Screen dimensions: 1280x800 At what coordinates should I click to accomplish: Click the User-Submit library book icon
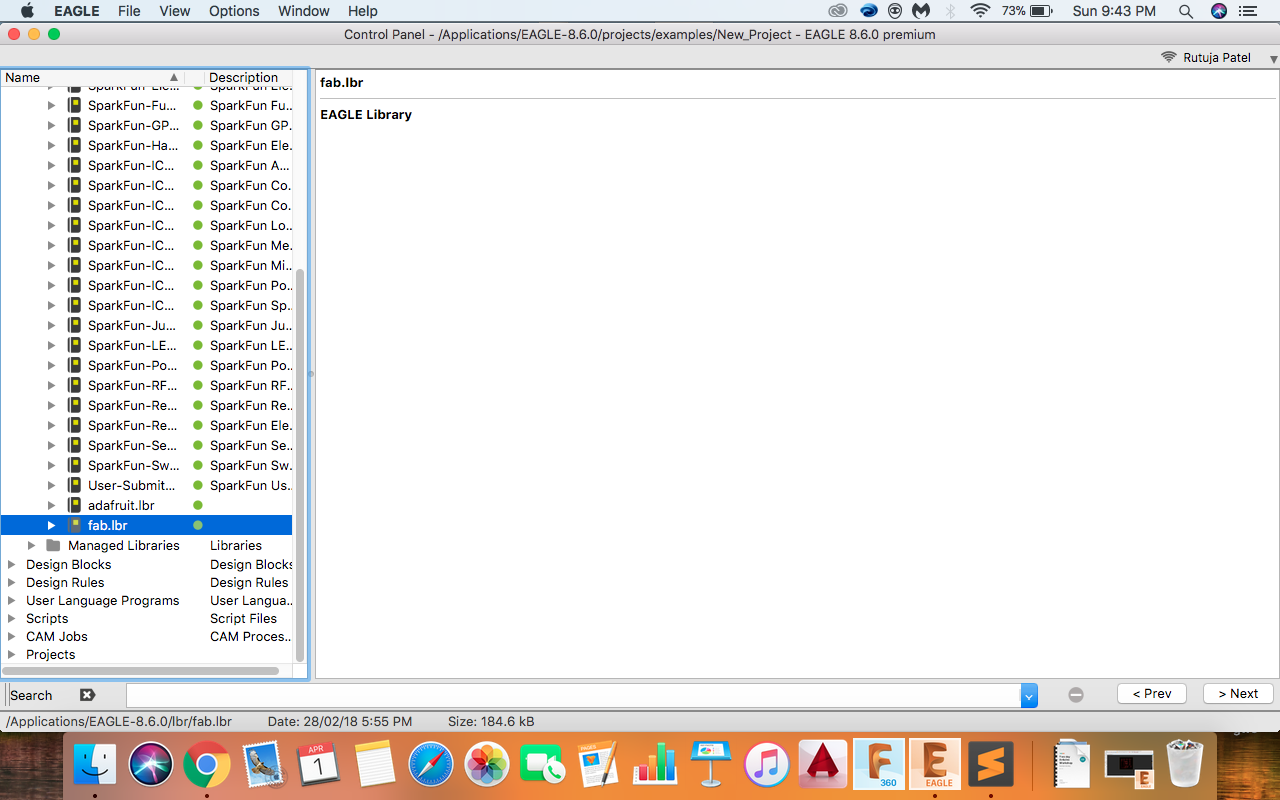[x=74, y=485]
